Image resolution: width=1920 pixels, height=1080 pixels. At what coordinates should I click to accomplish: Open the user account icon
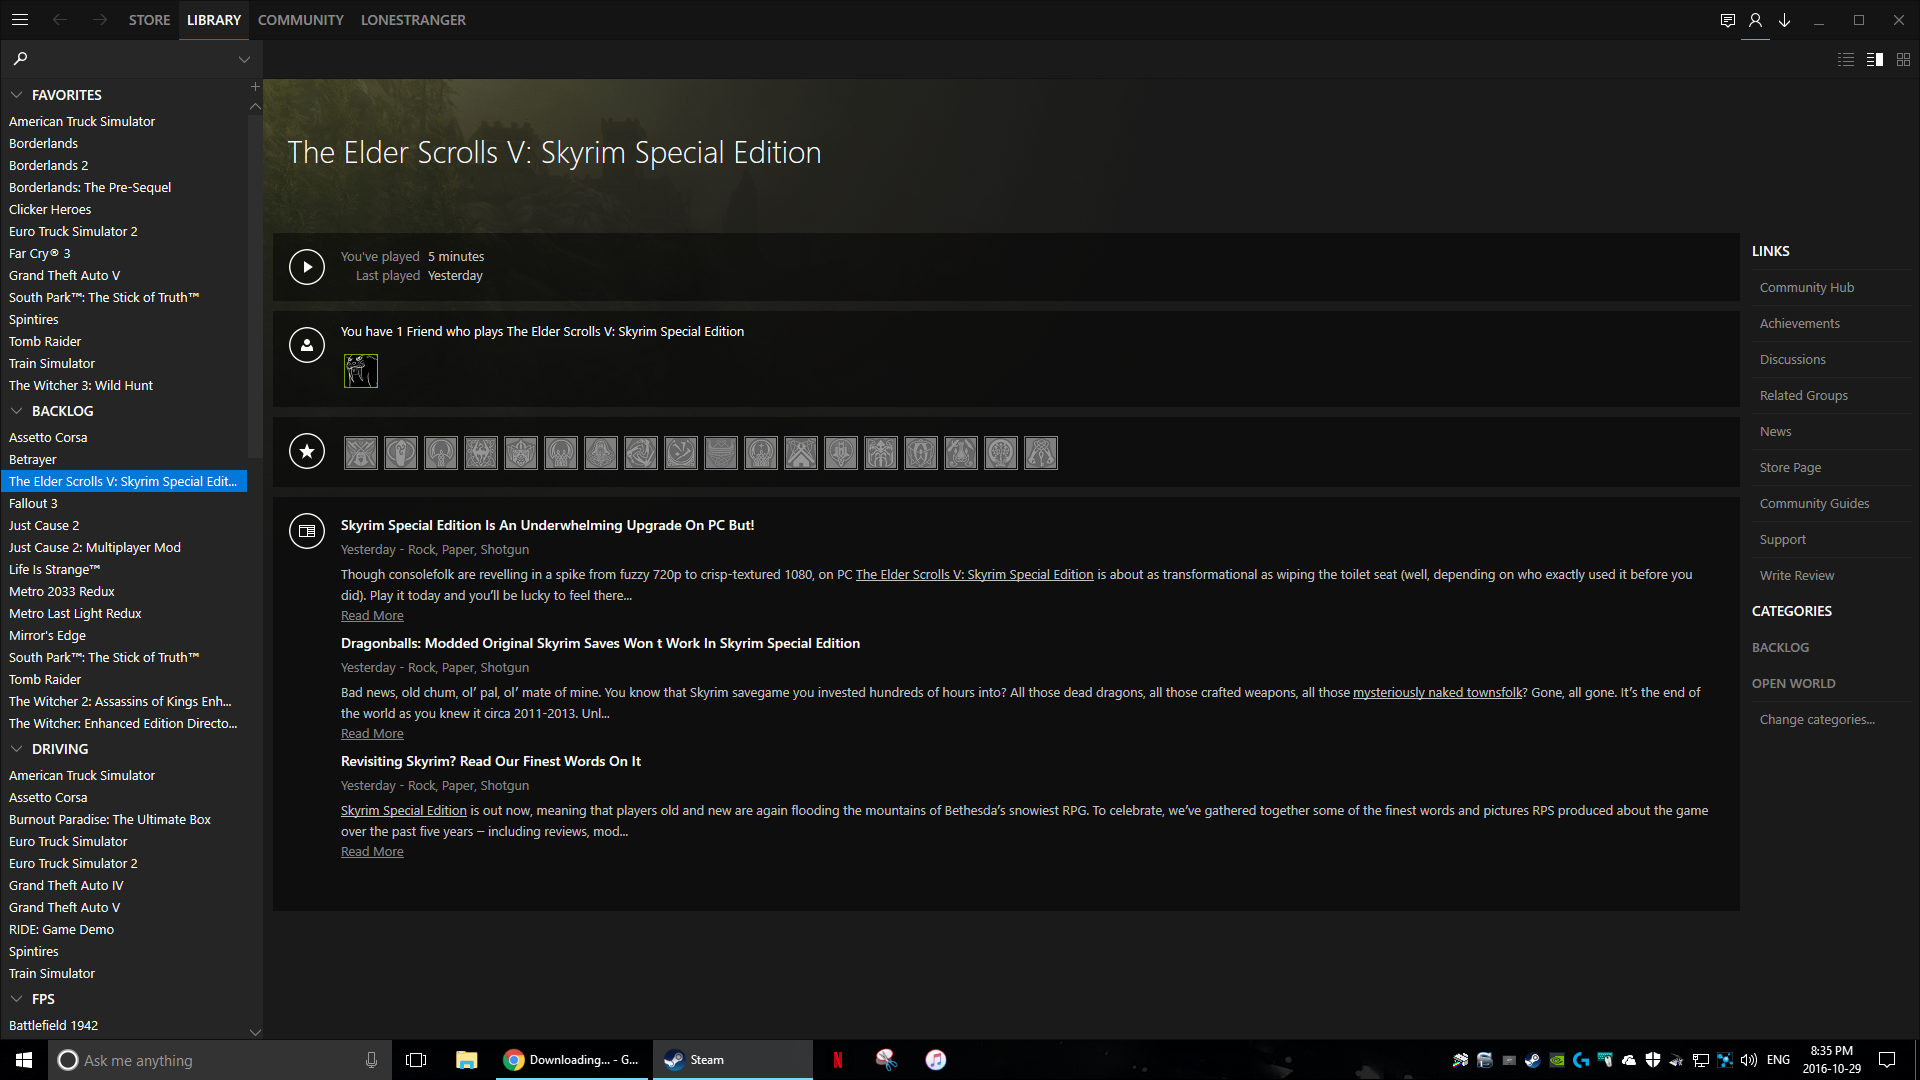click(x=1755, y=20)
